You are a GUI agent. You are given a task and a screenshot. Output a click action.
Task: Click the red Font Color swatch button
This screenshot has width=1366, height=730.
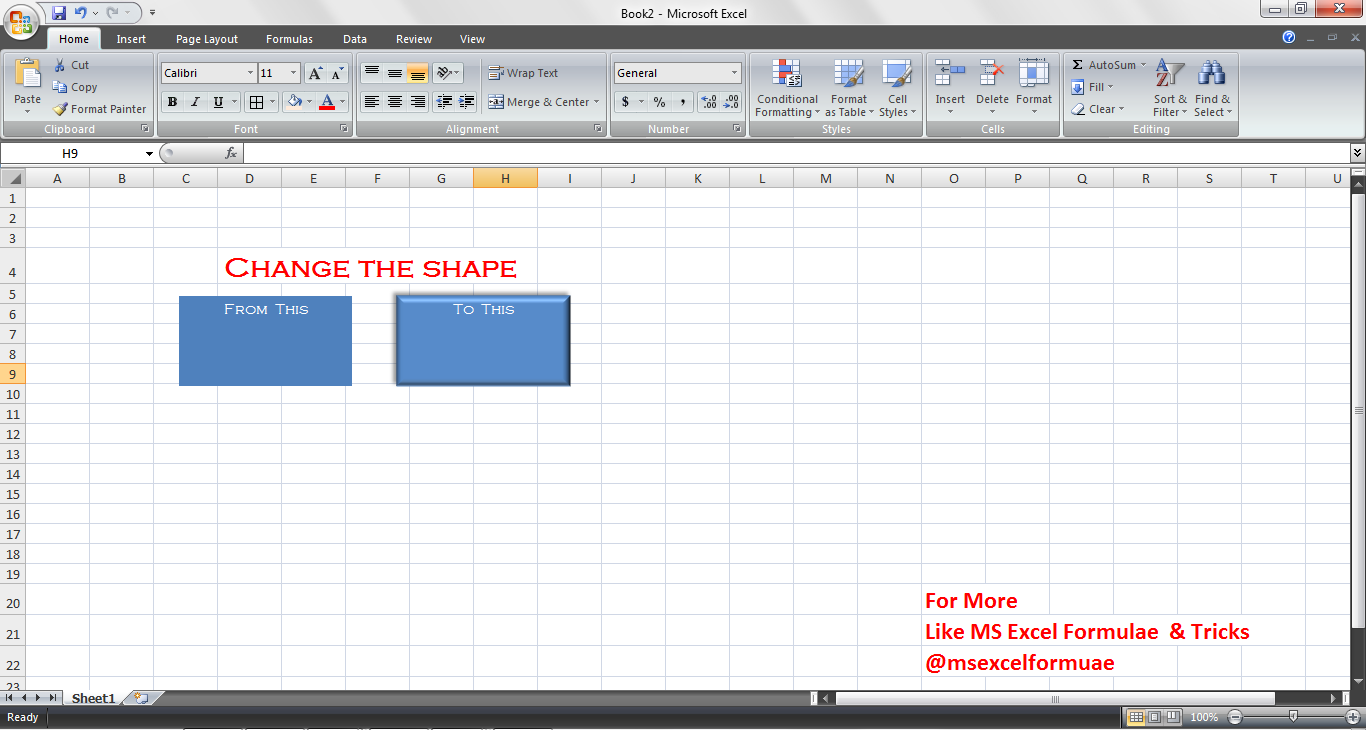coord(326,102)
